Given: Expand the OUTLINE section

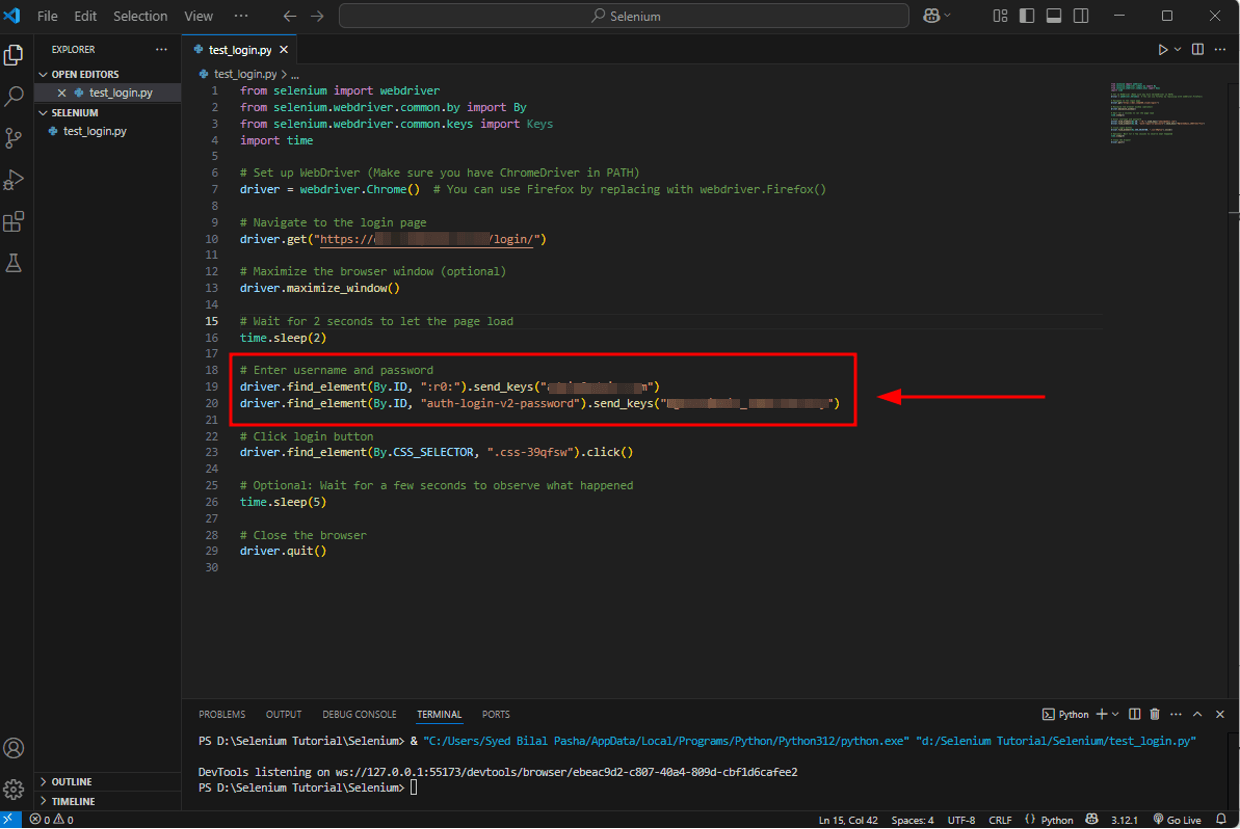Looking at the screenshot, I should pos(71,782).
